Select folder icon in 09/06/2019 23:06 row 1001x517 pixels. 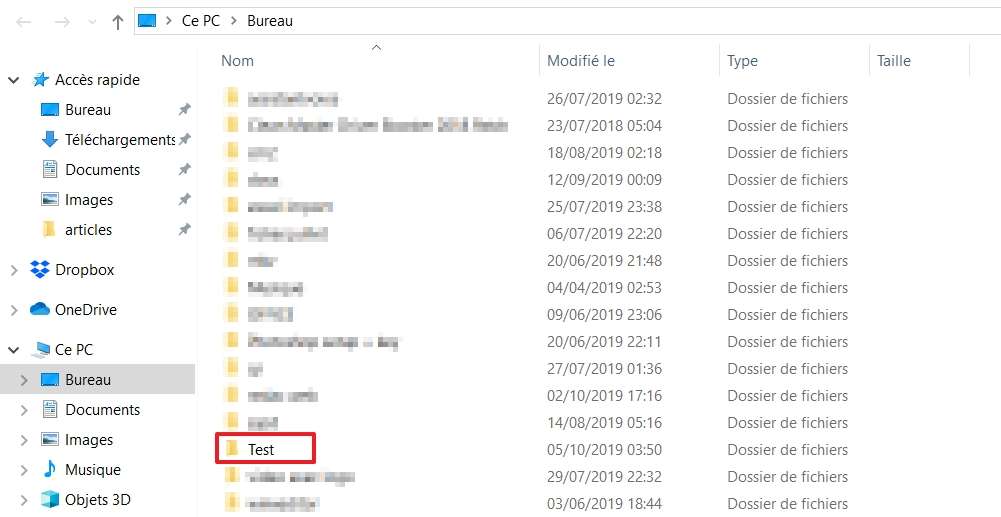tap(232, 313)
